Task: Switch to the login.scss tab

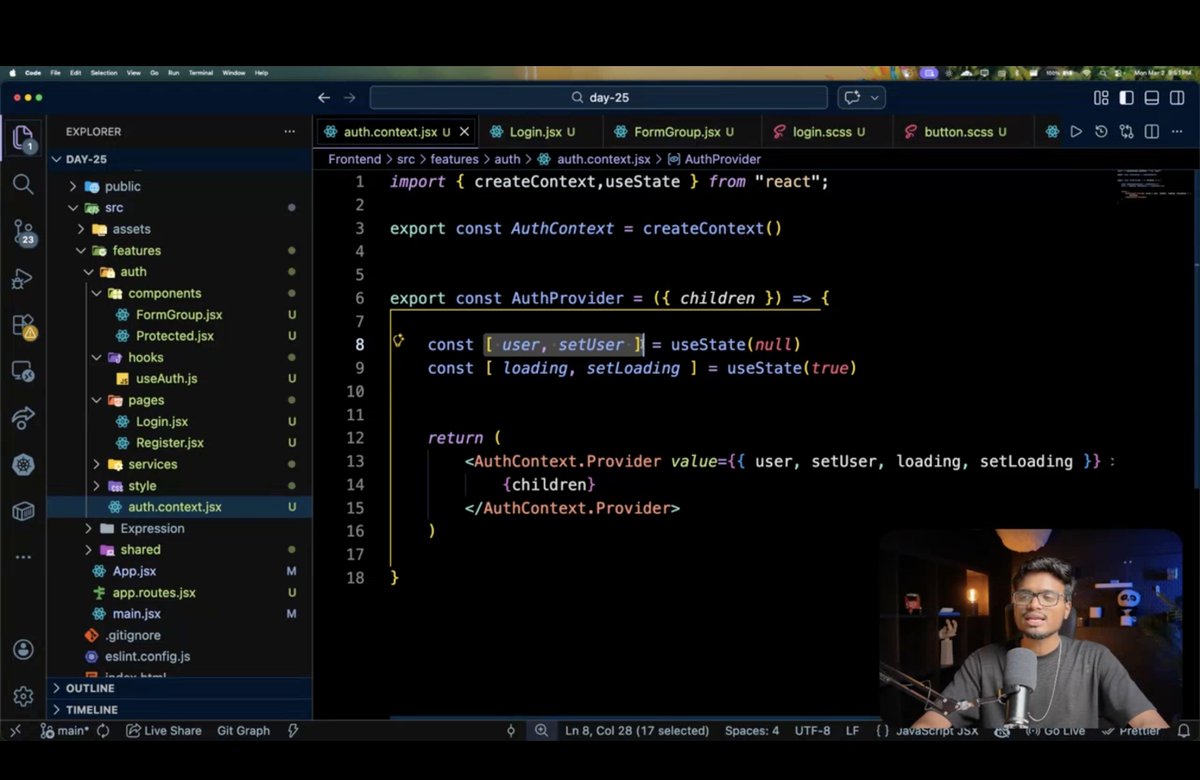Action: [x=828, y=131]
